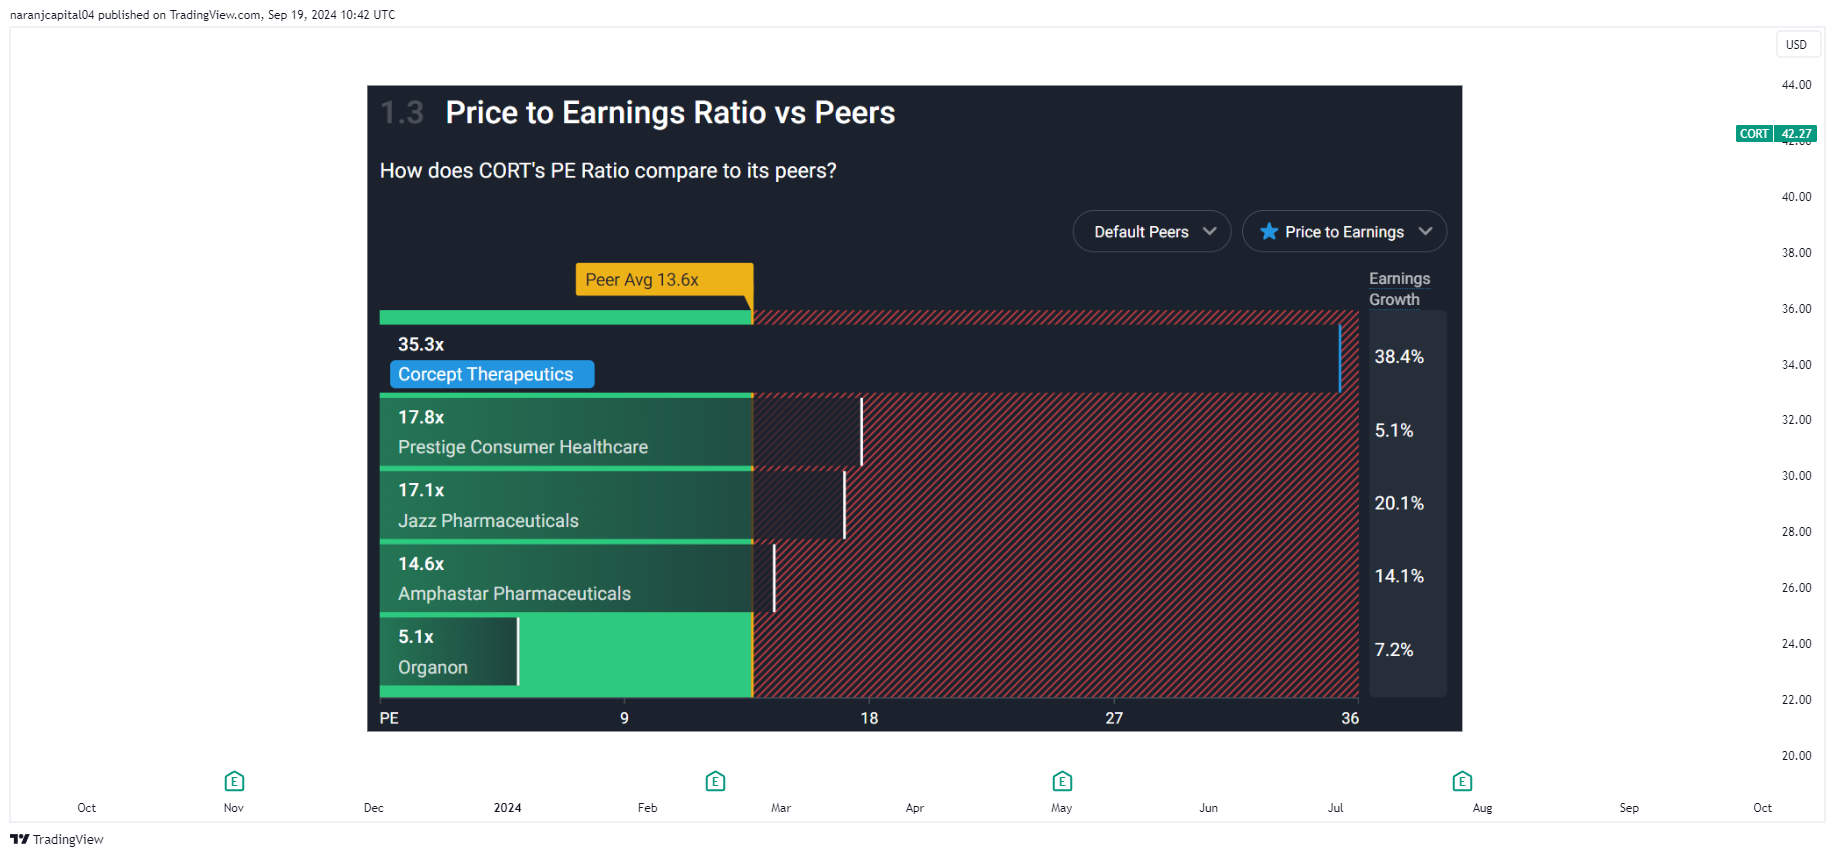Open the Price to Earnings dropdown
Screen dimensions: 1835x857
pyautogui.click(x=1344, y=231)
